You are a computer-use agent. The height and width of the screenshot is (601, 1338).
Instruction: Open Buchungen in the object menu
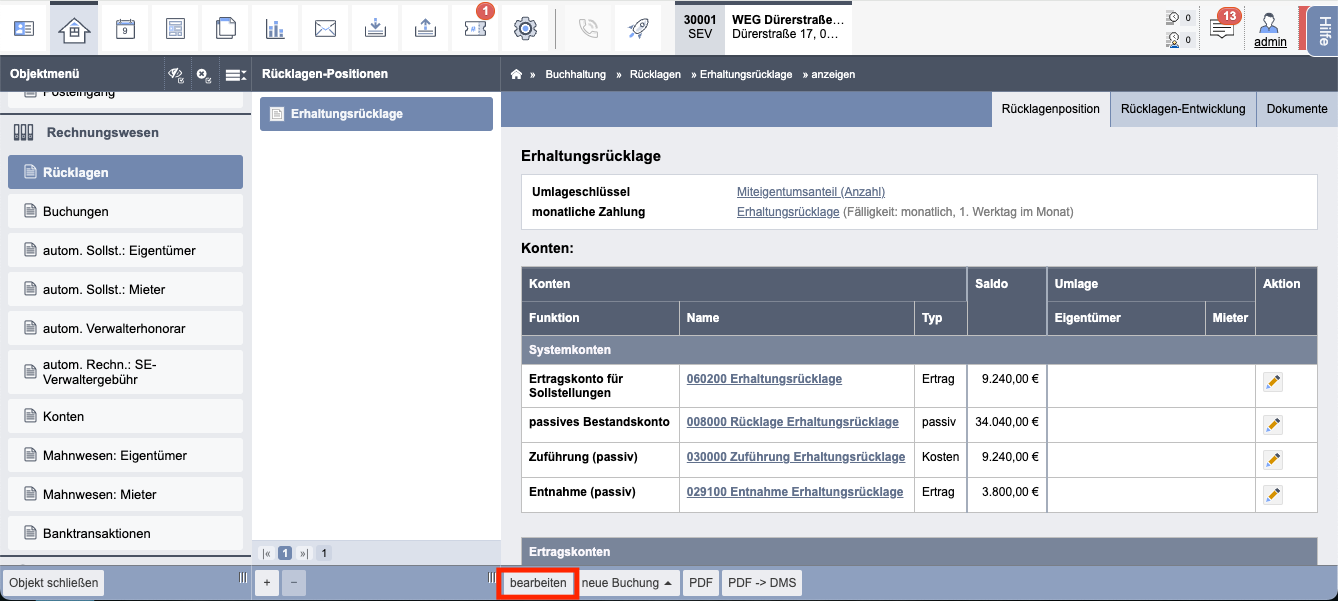125,211
